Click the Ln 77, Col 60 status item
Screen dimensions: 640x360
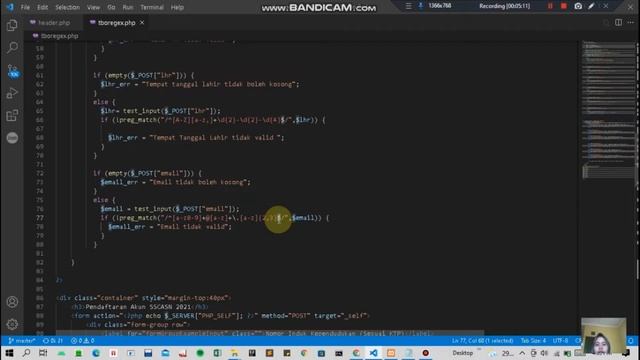(x=482, y=340)
